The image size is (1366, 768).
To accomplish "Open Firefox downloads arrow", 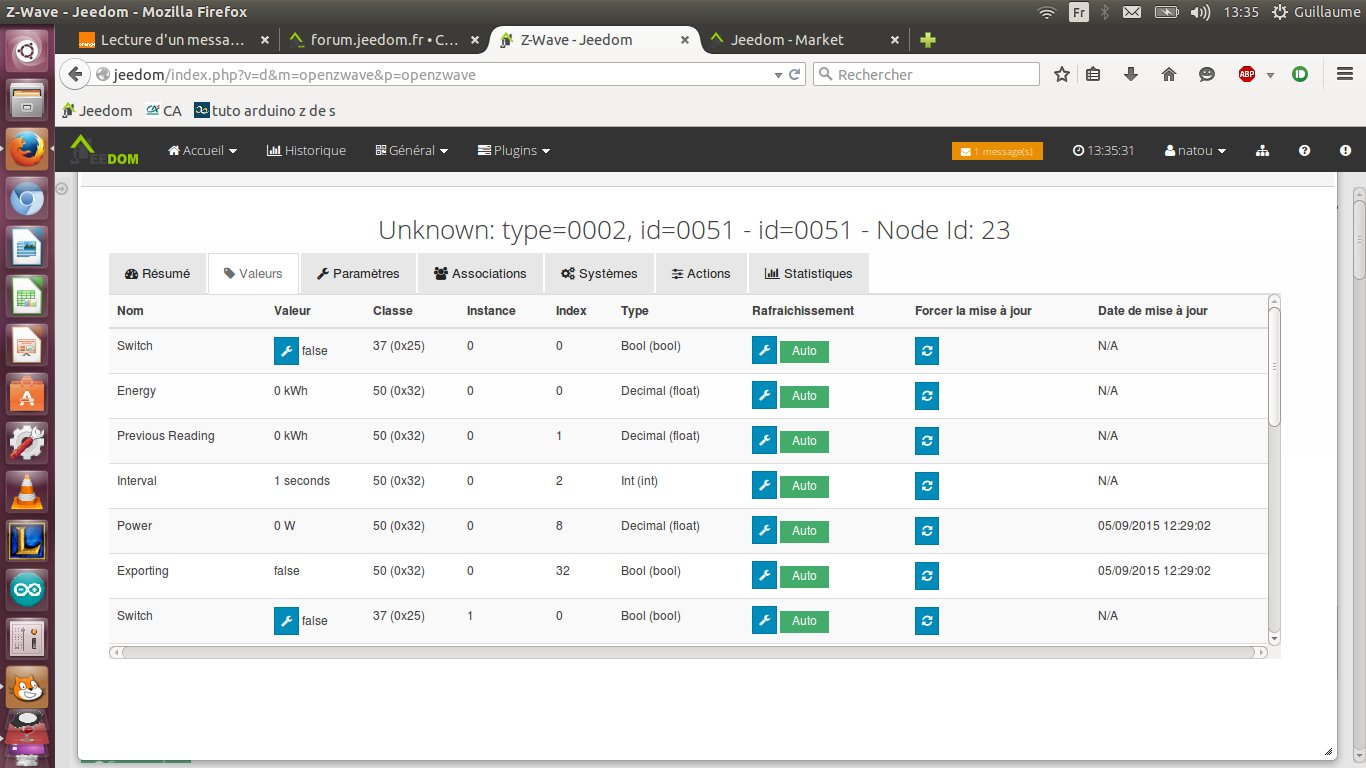I will 1131,74.
